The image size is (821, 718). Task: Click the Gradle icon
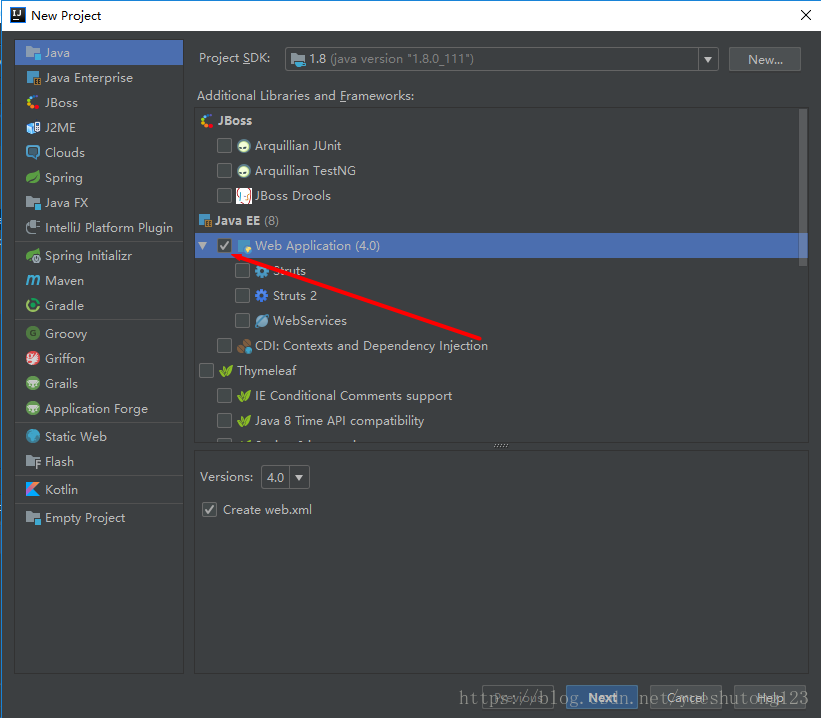click(x=33, y=305)
